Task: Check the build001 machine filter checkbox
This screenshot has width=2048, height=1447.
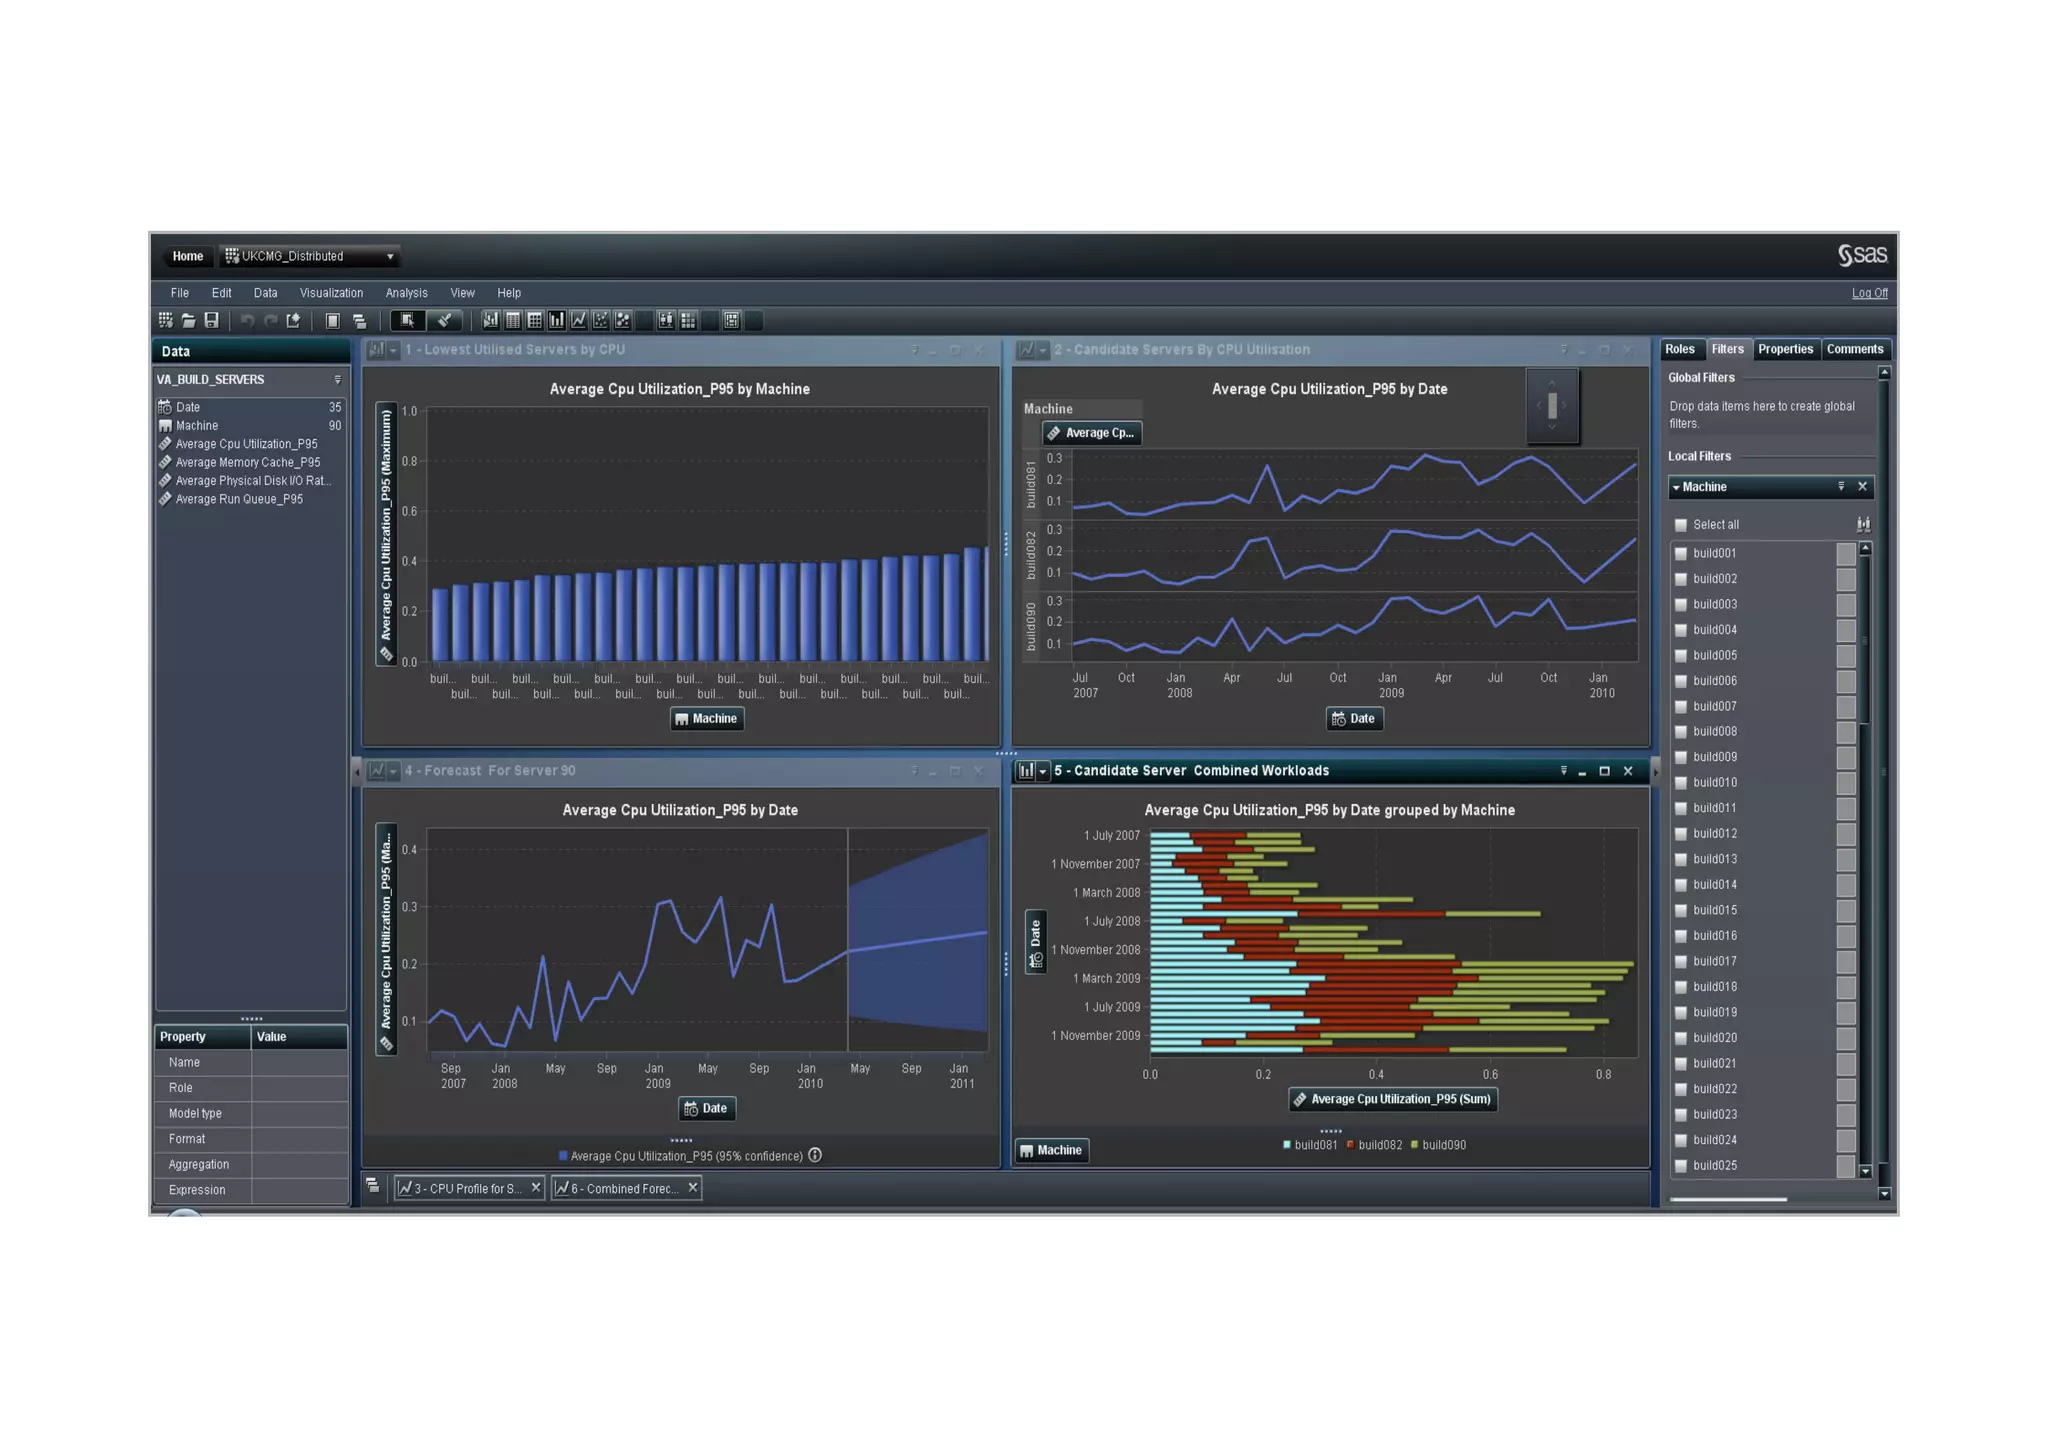Action: coord(1681,553)
